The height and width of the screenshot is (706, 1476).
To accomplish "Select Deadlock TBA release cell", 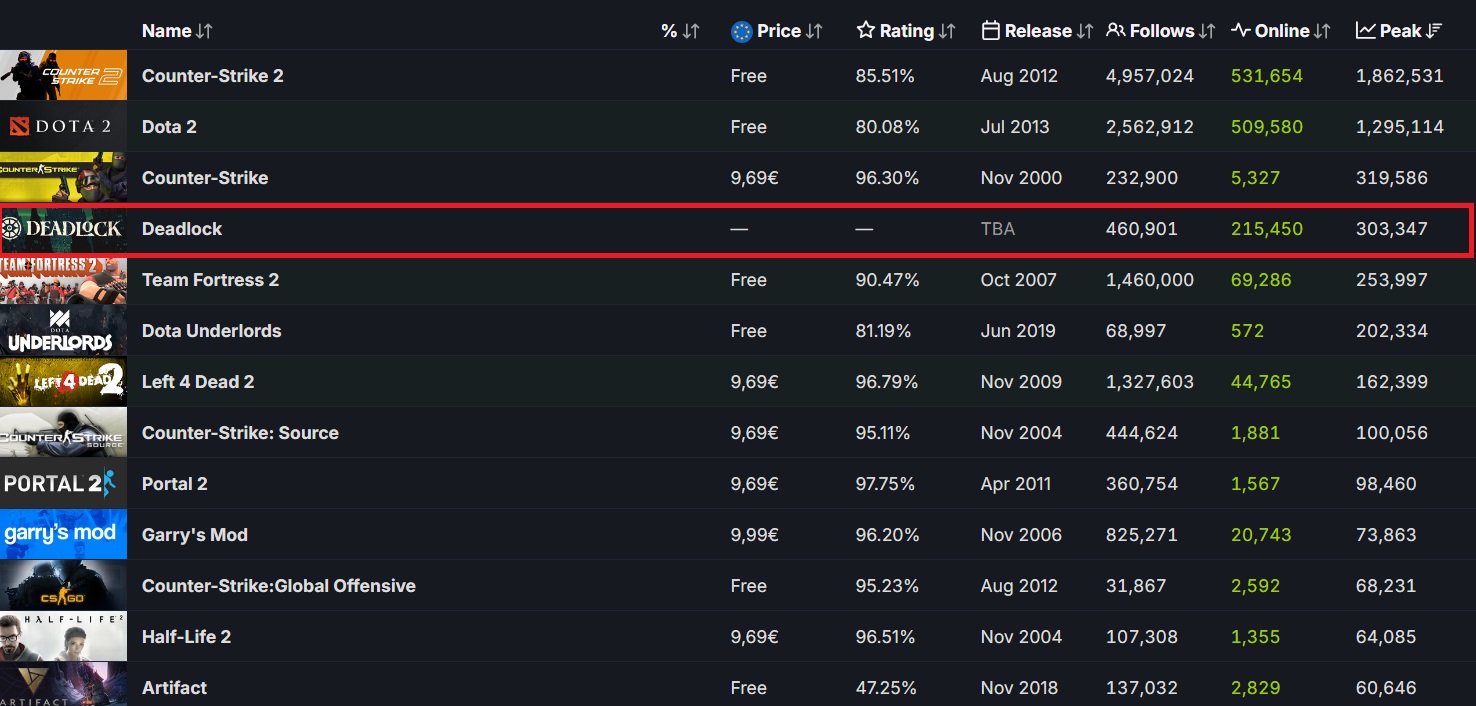I will point(998,229).
